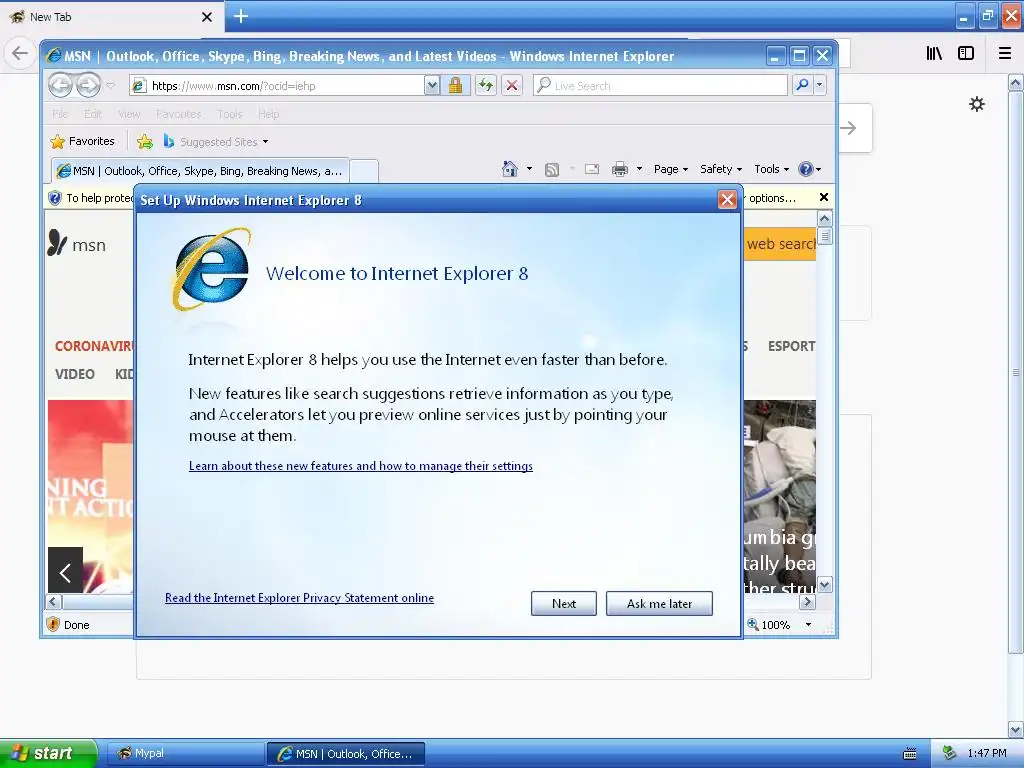Open blank new tab button in IE
The width and height of the screenshot is (1024, 768).
pyautogui.click(x=364, y=171)
